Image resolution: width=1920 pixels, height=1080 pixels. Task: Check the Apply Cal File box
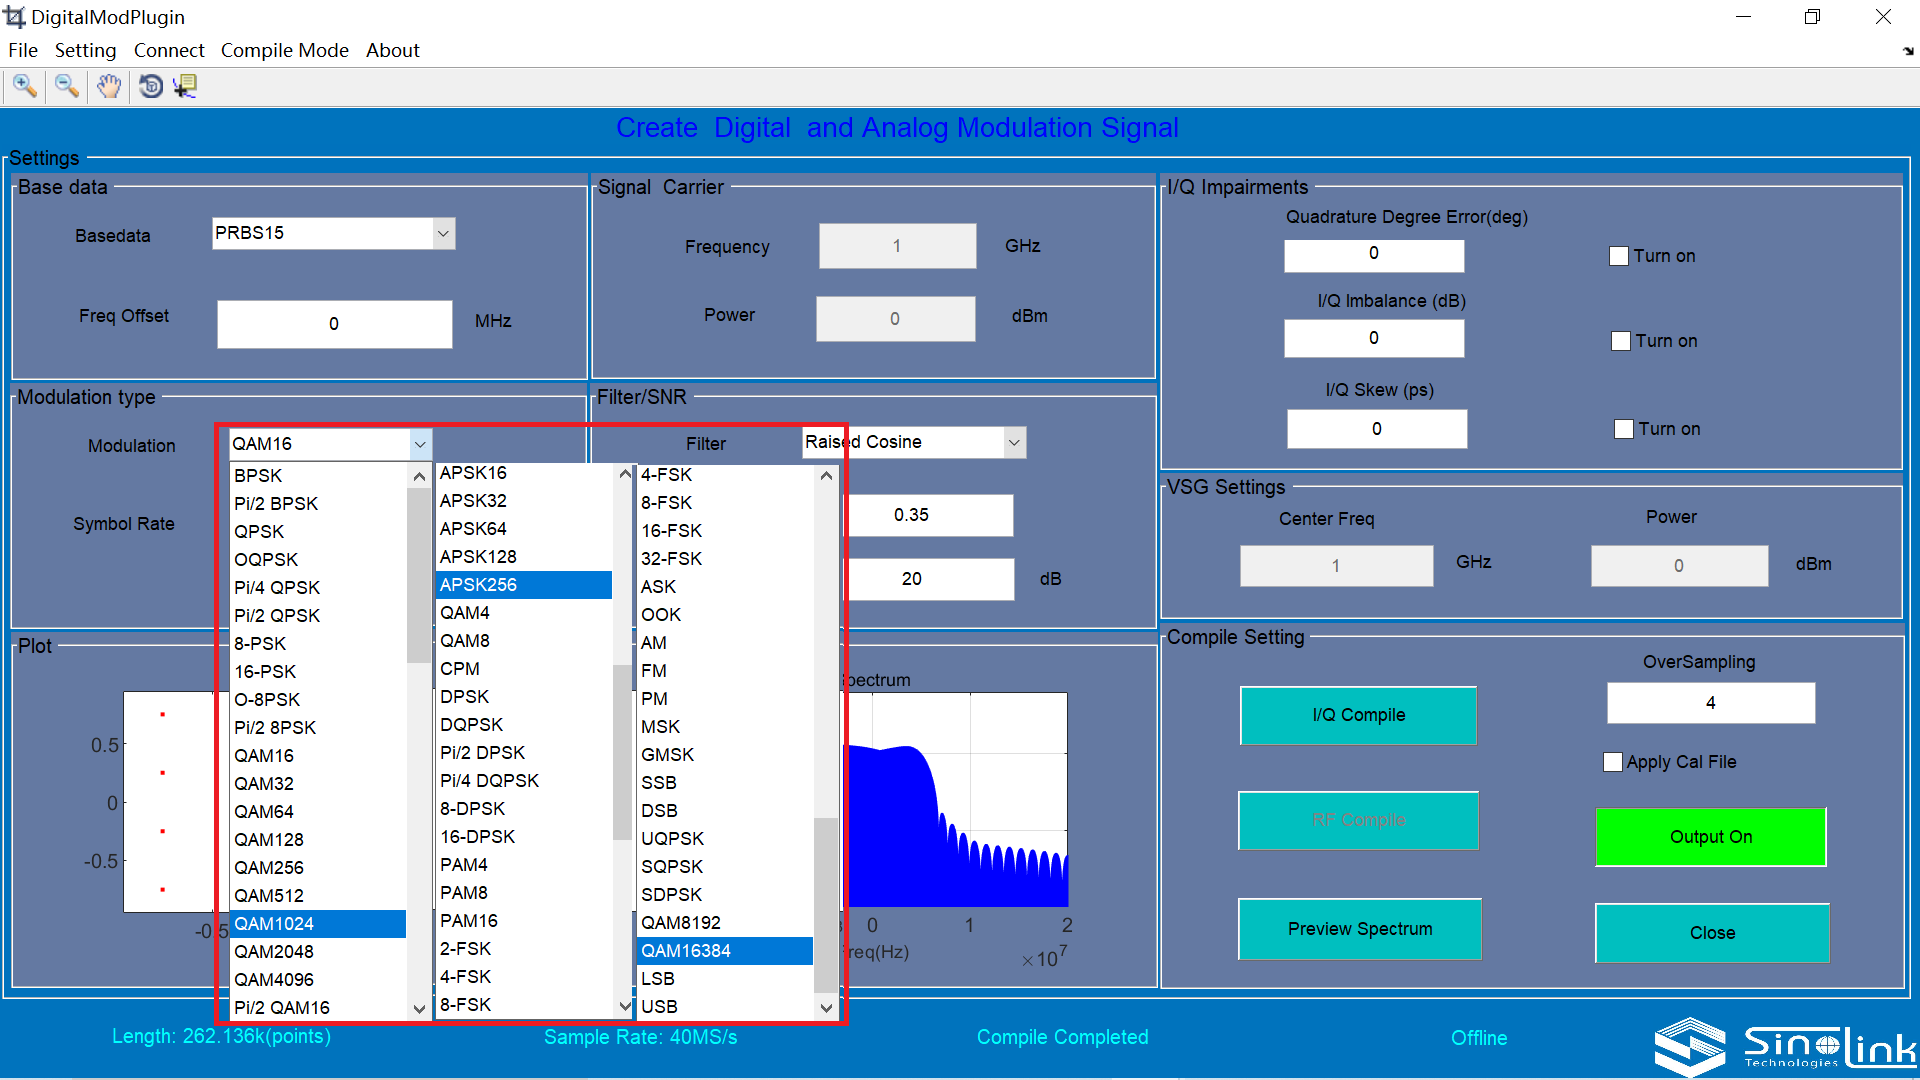click(x=1613, y=762)
